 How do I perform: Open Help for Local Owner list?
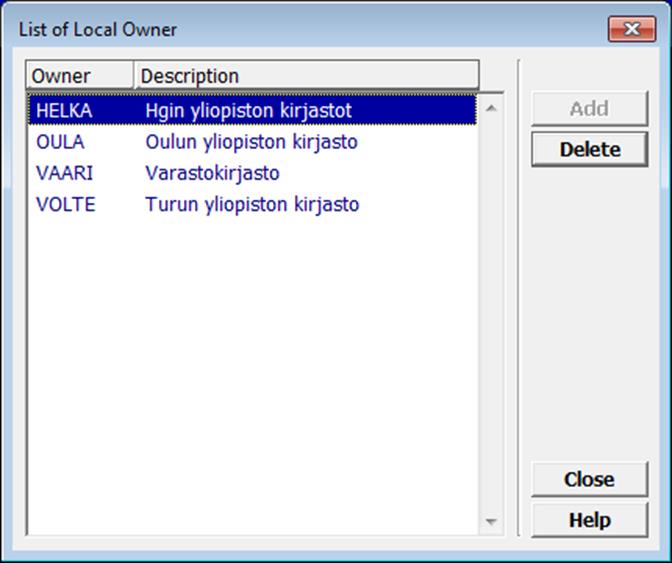click(590, 520)
